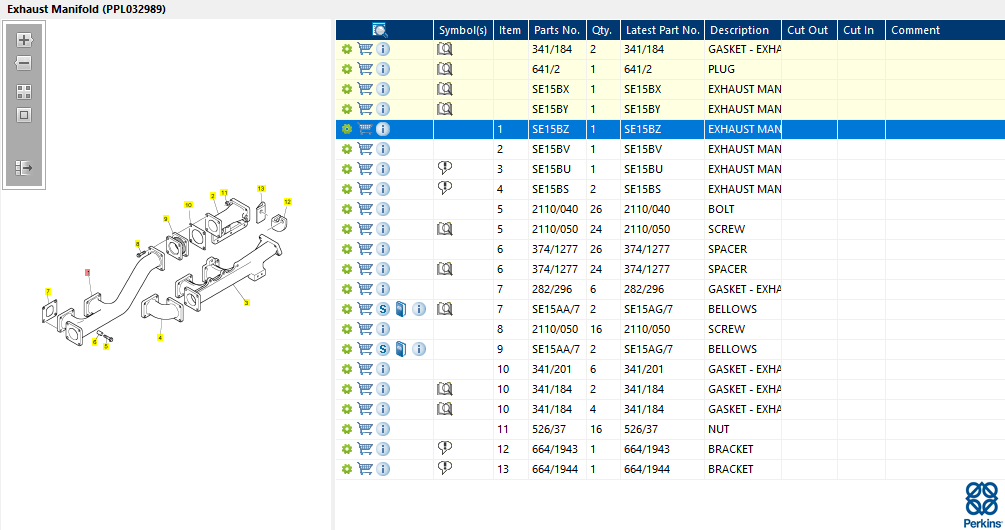Image resolution: width=1005 pixels, height=530 pixels.
Task: Open the note symbol on the SE15BS row
Action: (x=445, y=188)
